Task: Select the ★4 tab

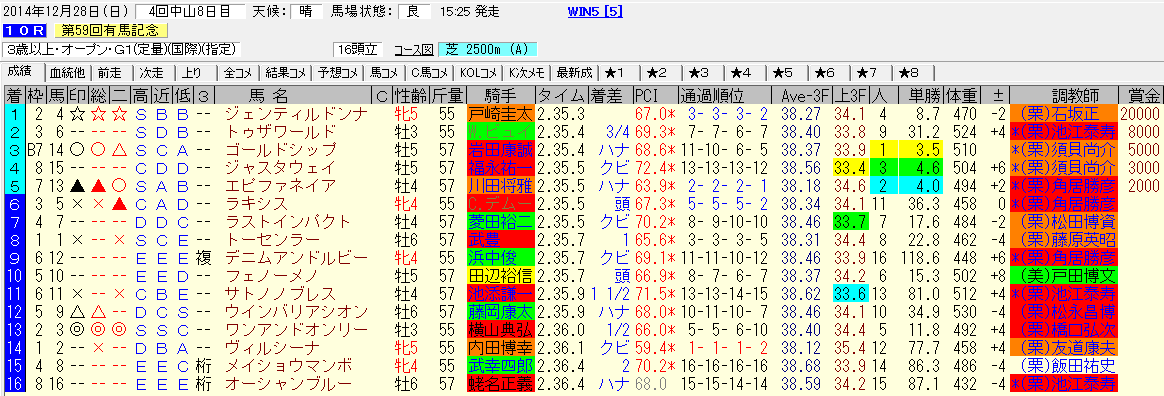Action: click(x=746, y=73)
